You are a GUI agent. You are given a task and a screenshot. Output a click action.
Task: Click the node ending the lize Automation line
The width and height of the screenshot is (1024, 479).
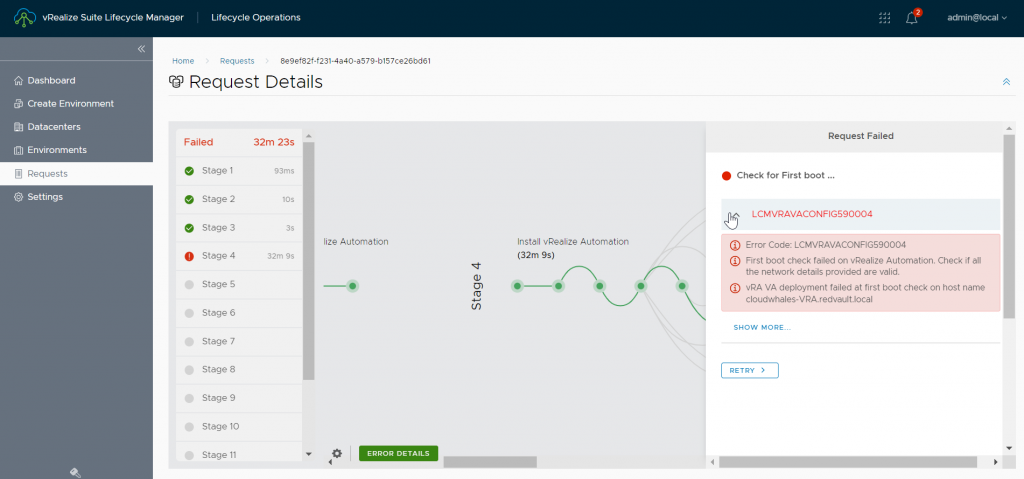(x=353, y=286)
